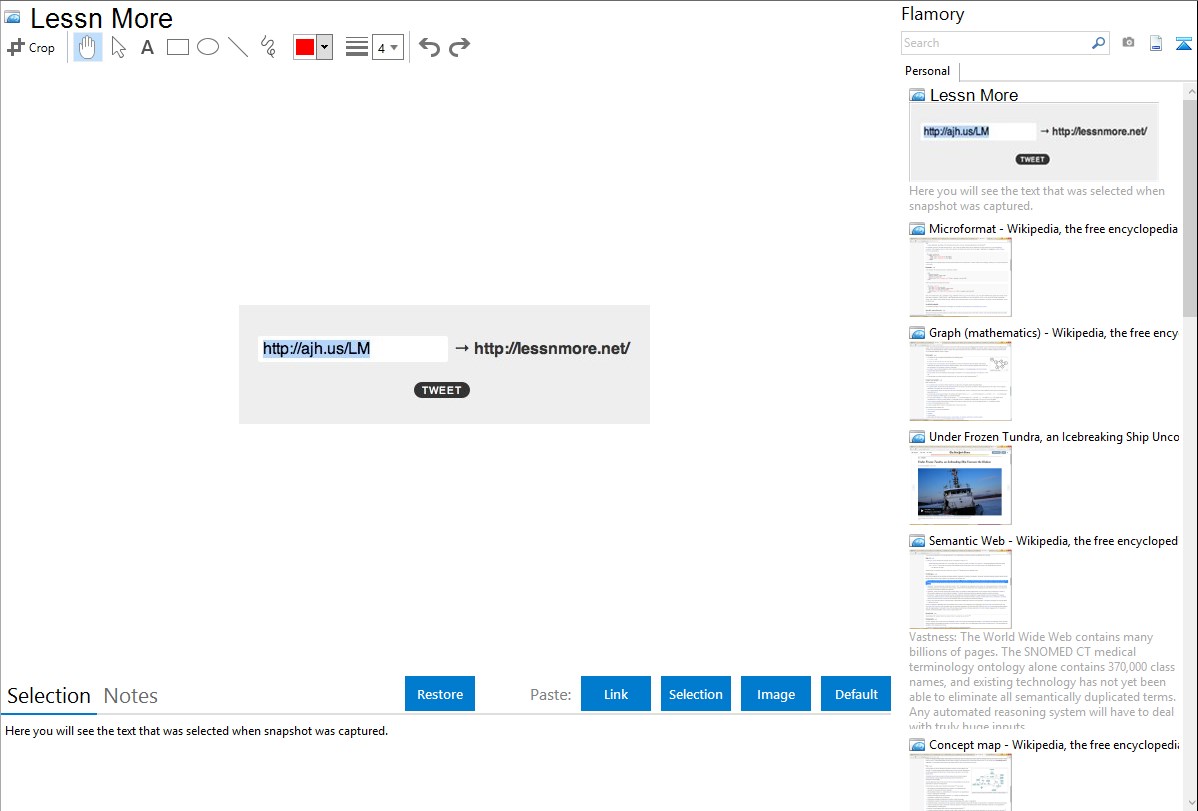Click the Concept map - Wikipedia title text

coord(1054,745)
